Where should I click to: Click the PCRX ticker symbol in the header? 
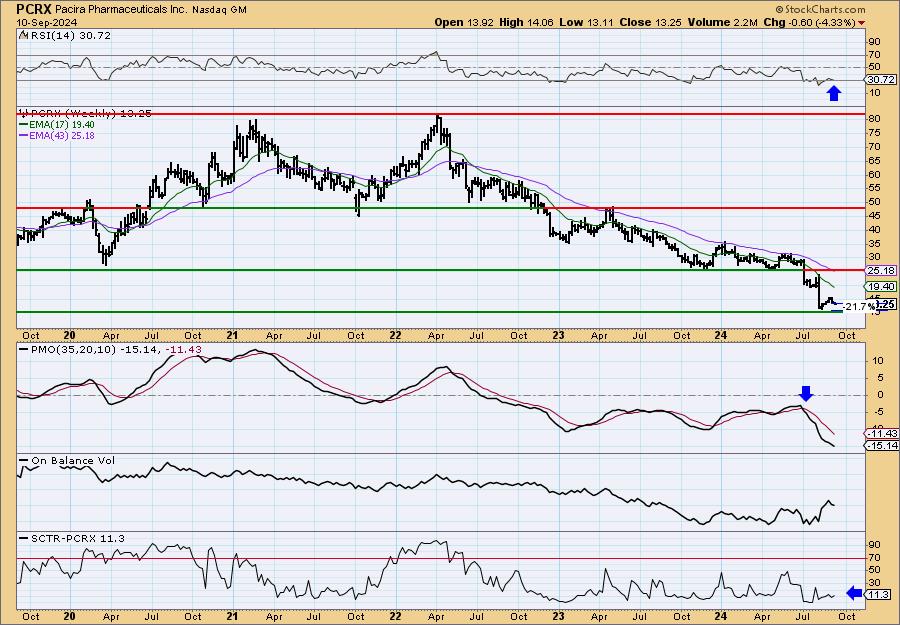tap(34, 9)
